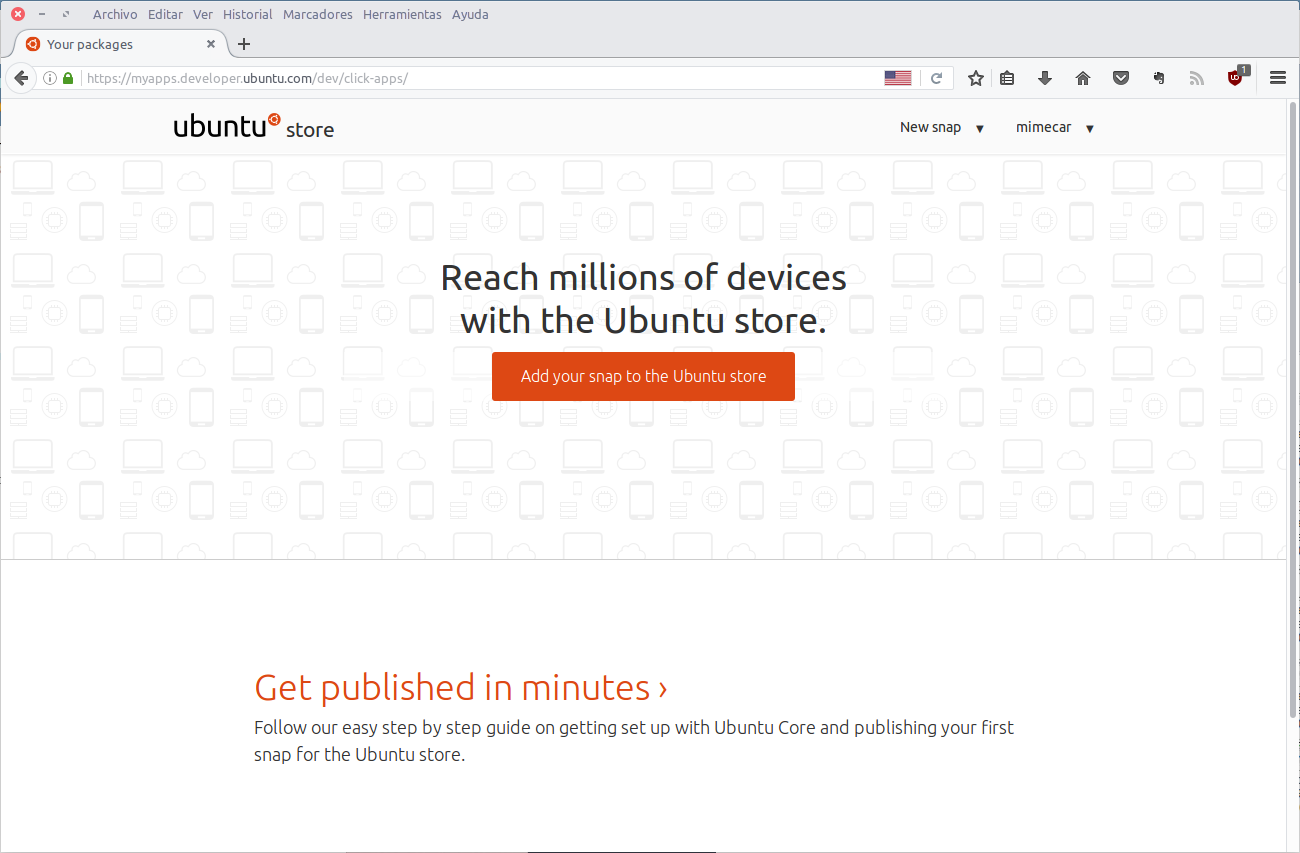The width and height of the screenshot is (1300, 853).
Task: Click the Evernote elephant toolbar icon
Action: 1159,78
